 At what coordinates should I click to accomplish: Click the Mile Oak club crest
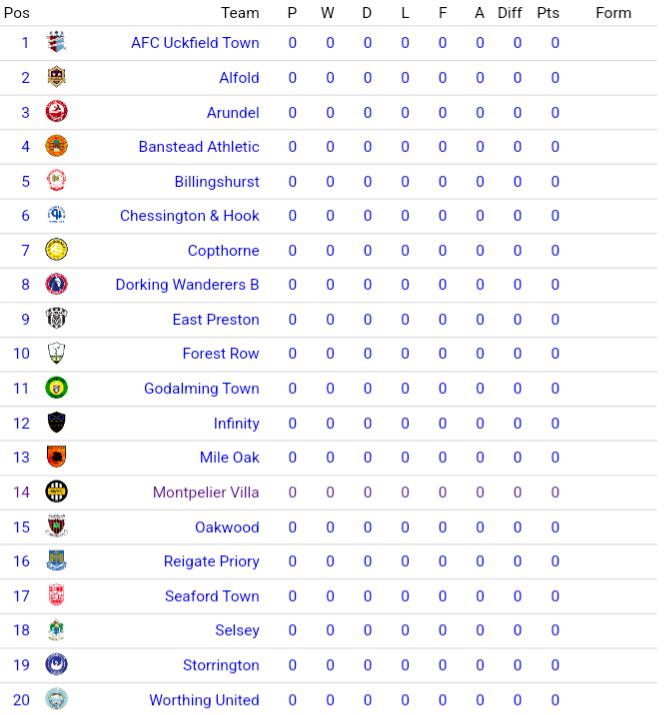[x=57, y=458]
